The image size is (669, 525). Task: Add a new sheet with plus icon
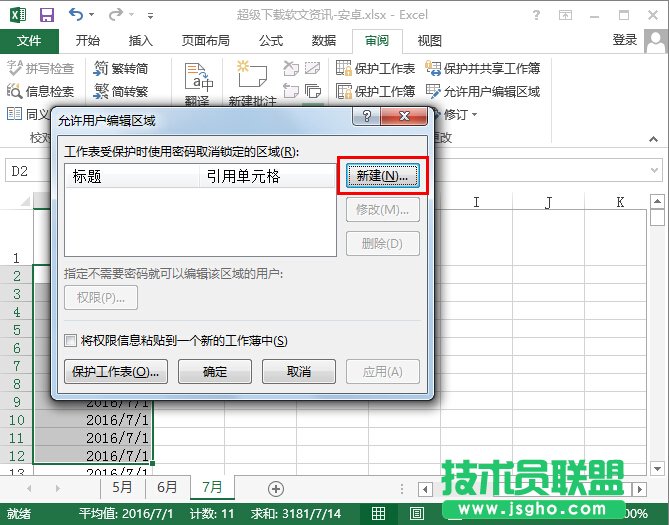pyautogui.click(x=276, y=488)
